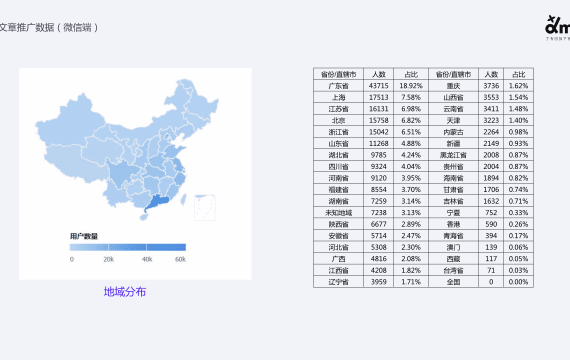The height and width of the screenshot is (360, 570).
Task: Select the 43715 value cell
Action: 378,86
